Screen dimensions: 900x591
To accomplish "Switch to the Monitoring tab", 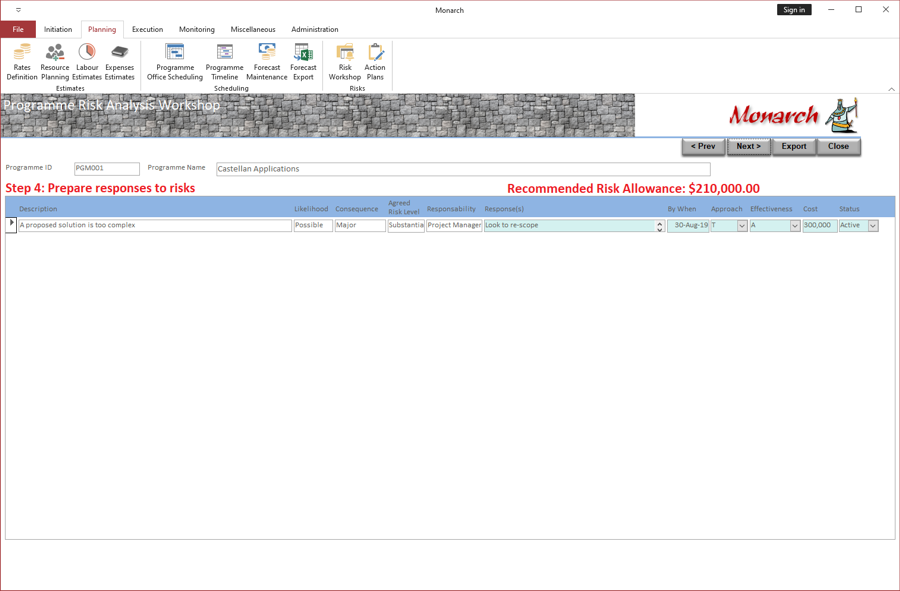I will pyautogui.click(x=197, y=29).
